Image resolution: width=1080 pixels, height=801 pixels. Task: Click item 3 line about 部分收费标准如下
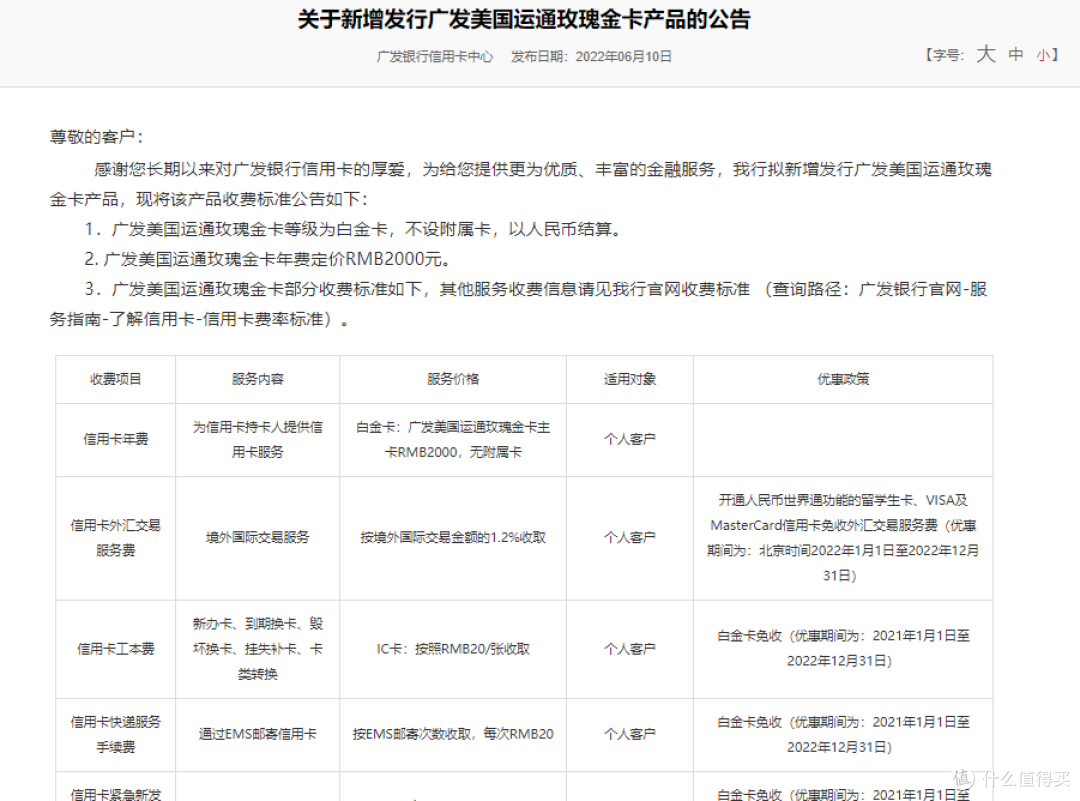click(x=536, y=289)
